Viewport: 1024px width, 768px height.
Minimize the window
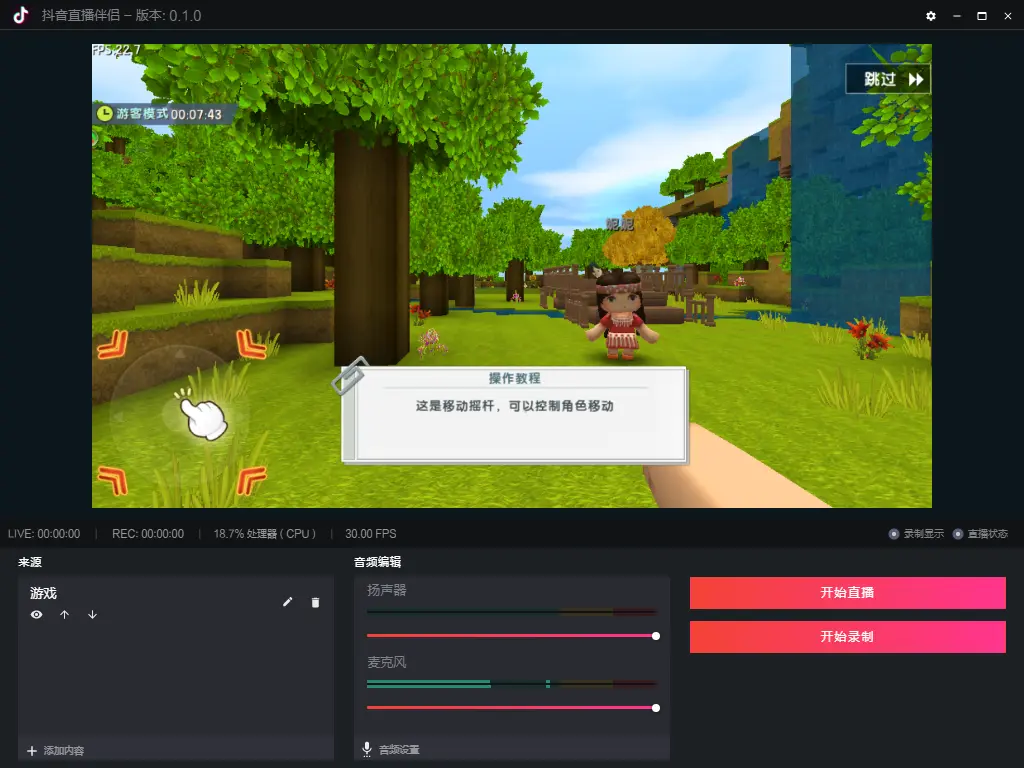[957, 16]
